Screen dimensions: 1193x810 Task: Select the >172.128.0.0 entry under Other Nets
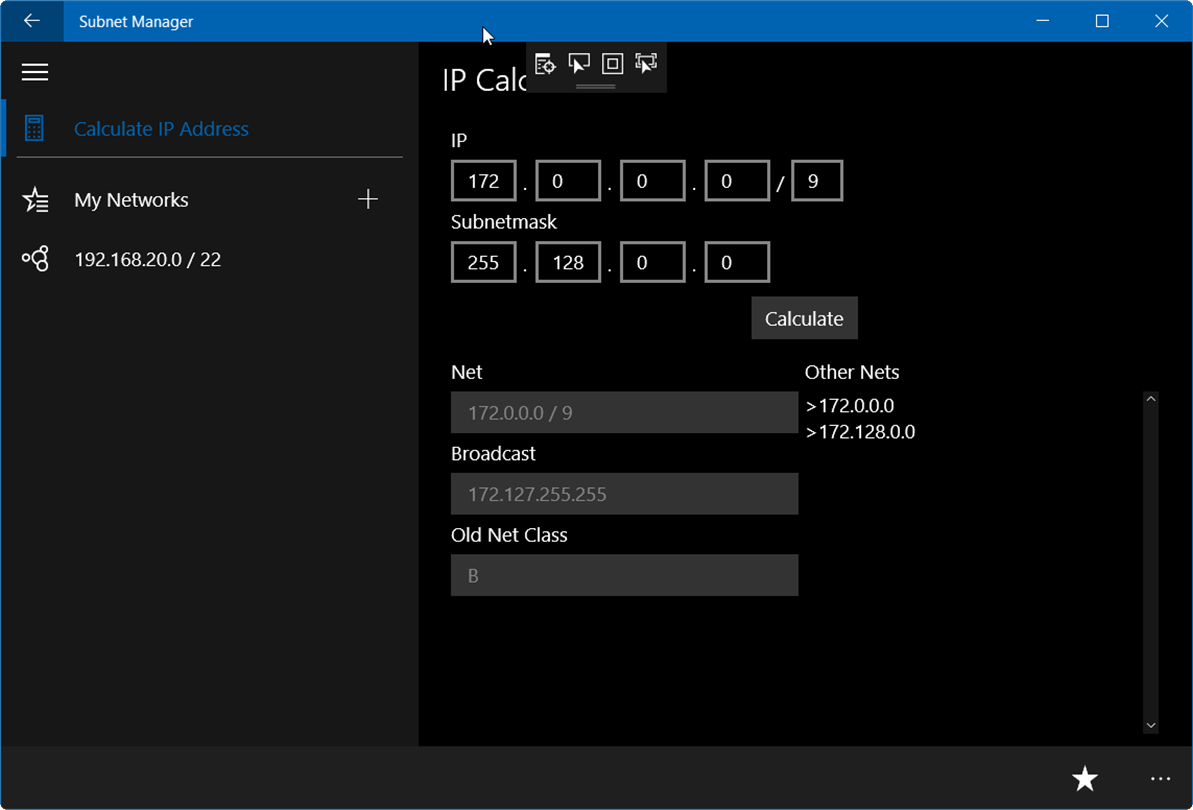(x=861, y=432)
